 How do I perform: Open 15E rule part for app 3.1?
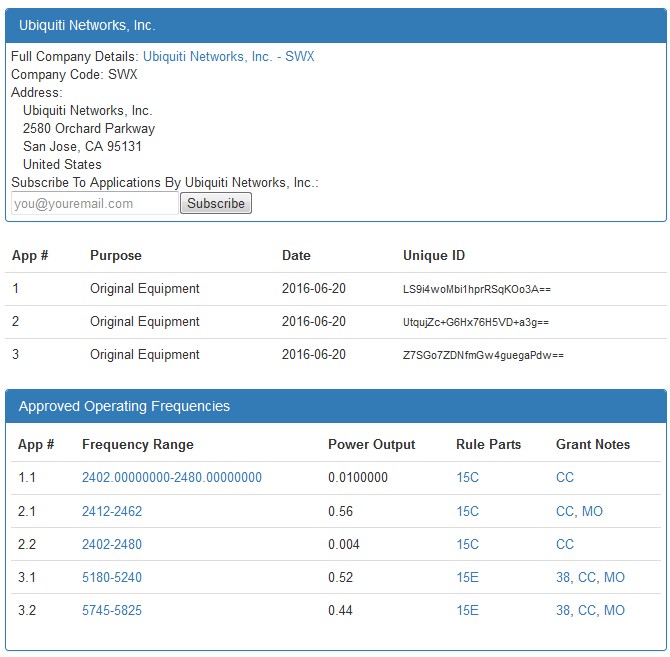(467, 577)
